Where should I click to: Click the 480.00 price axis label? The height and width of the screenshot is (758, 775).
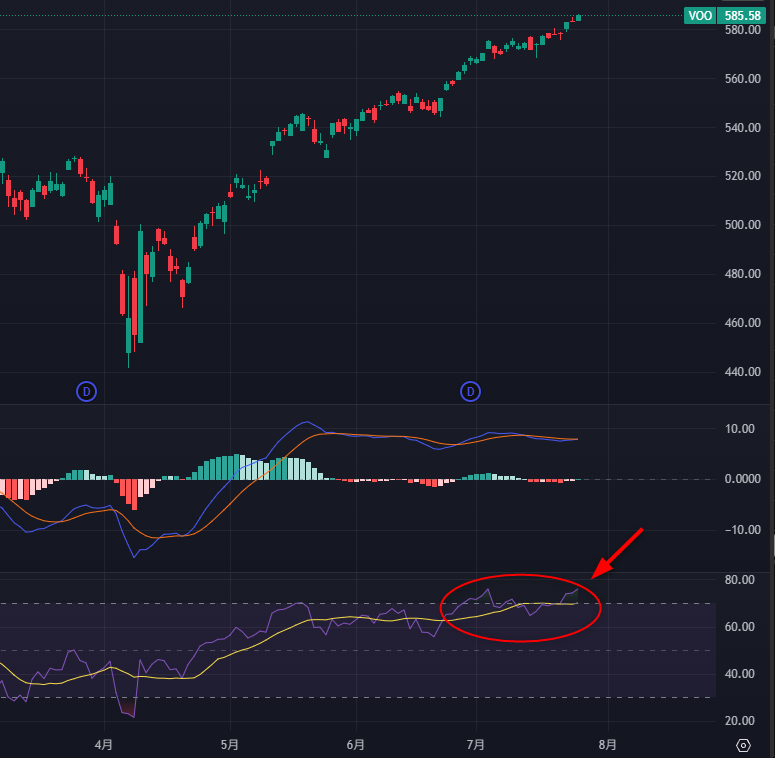[x=742, y=274]
